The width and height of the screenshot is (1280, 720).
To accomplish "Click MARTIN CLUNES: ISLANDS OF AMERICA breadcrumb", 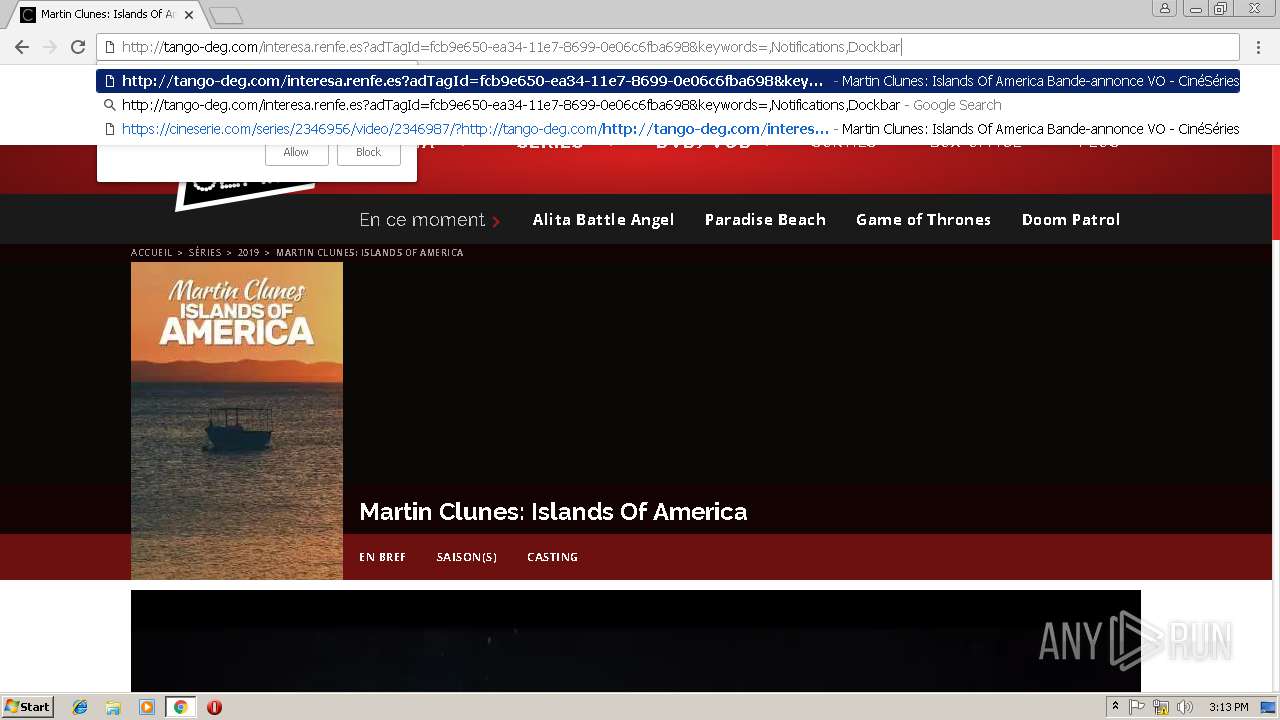I will [370, 253].
